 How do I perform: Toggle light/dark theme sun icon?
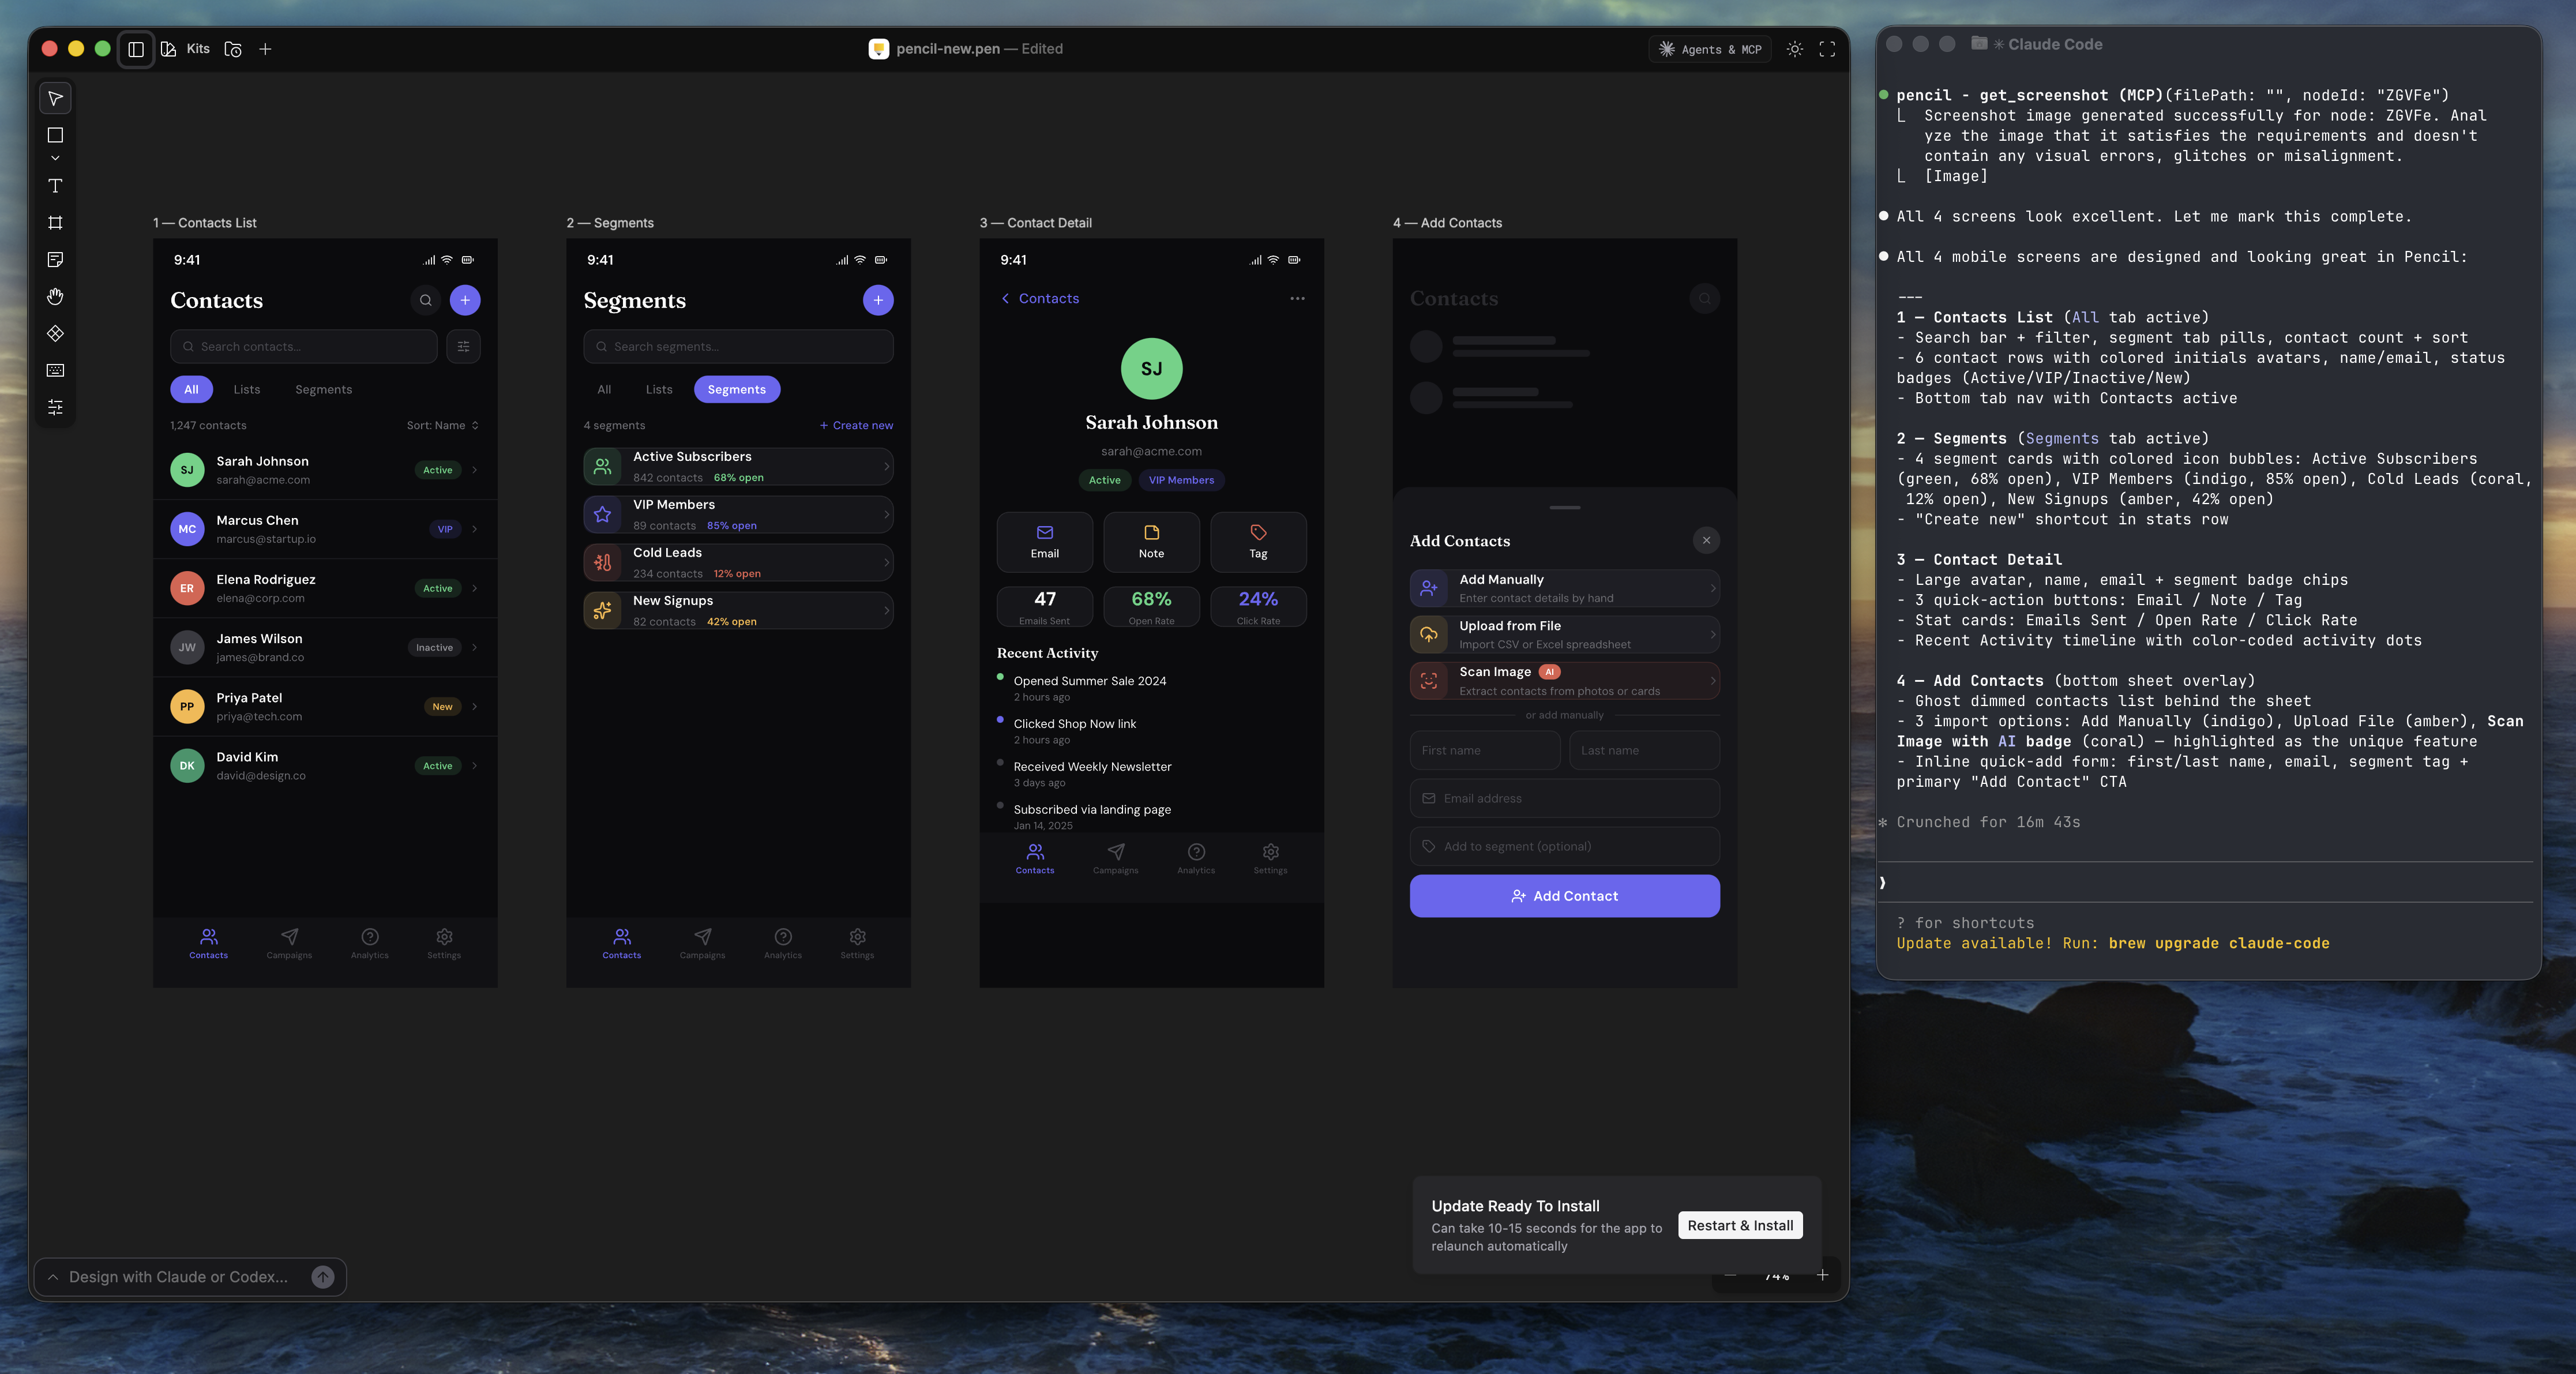(1795, 49)
